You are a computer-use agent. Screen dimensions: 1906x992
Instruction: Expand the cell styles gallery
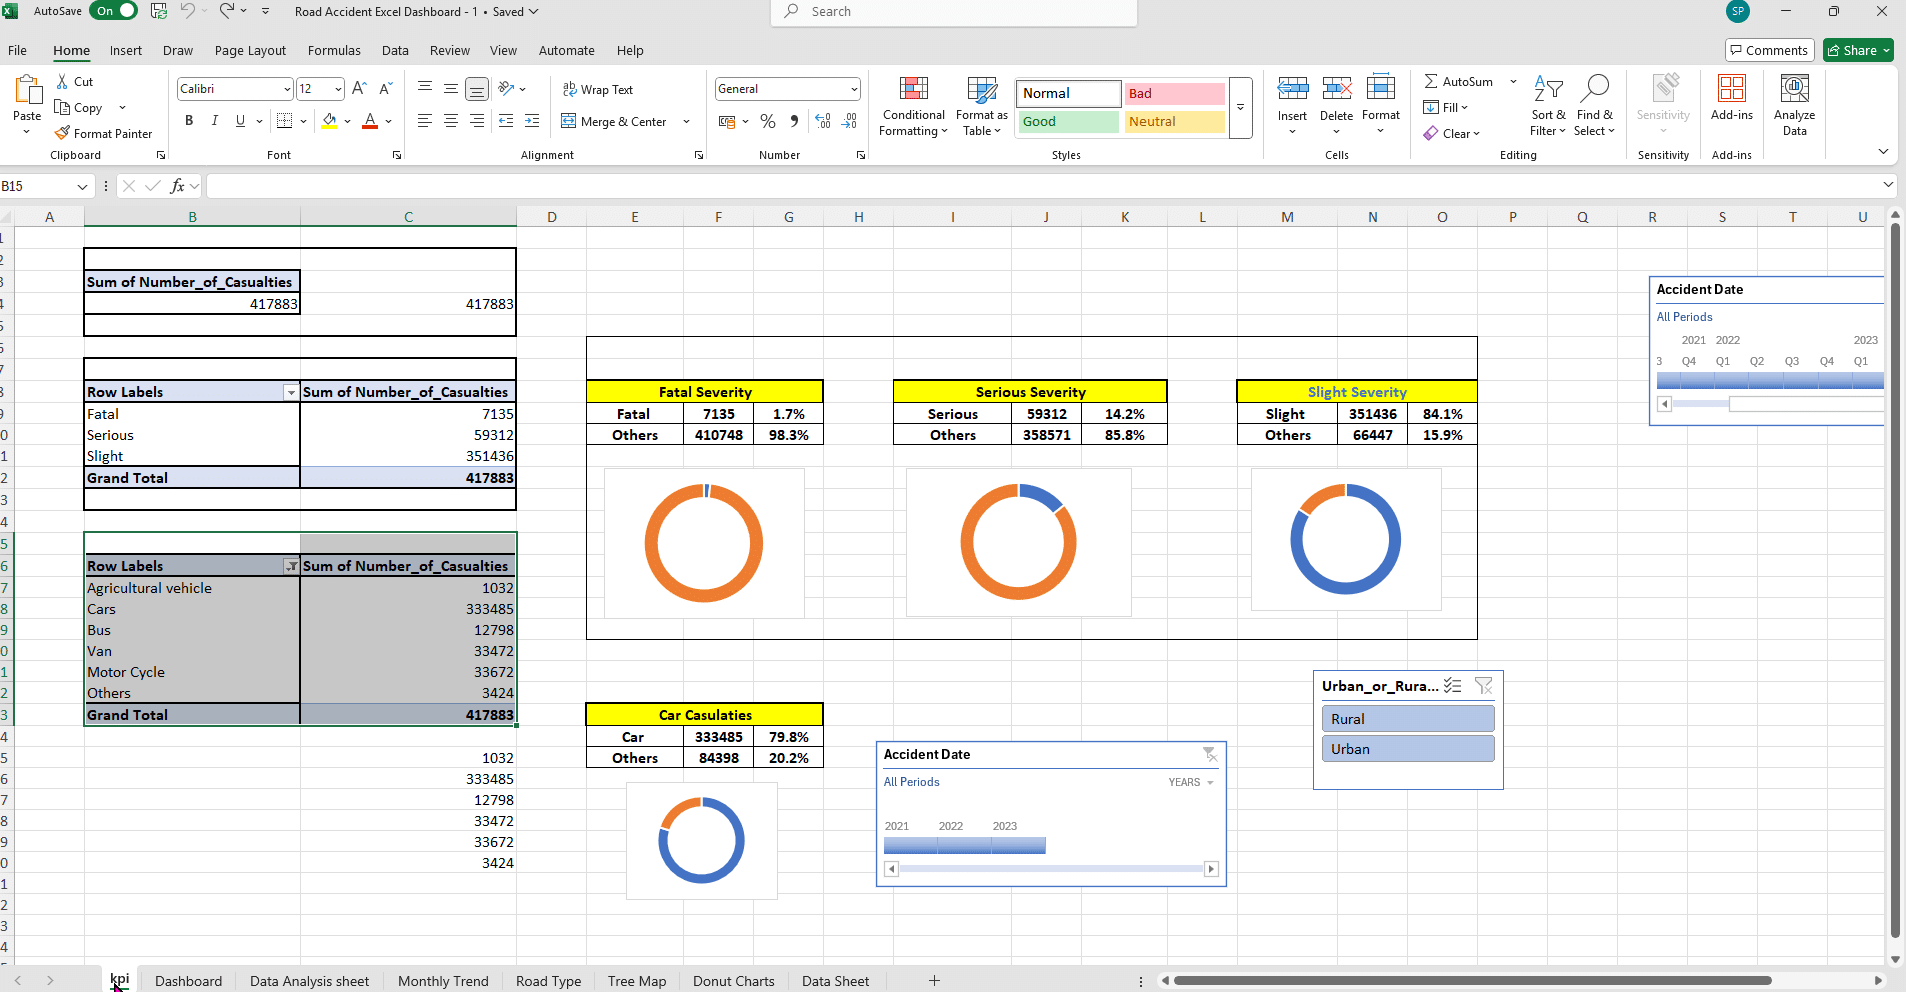tap(1240, 107)
